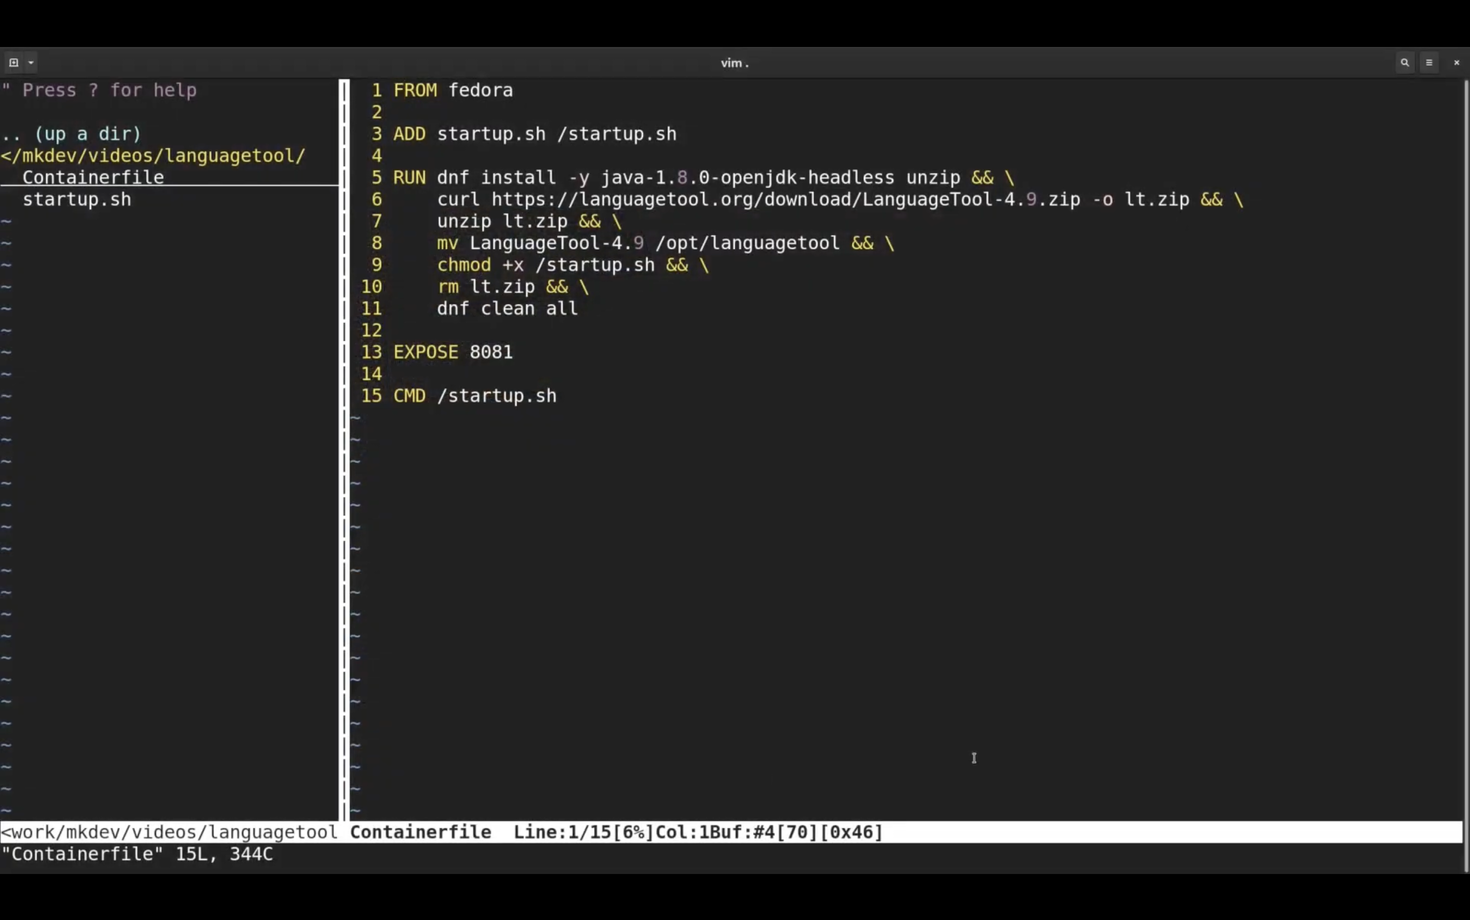Click line number 12 in gutter
1470x920 pixels.
click(371, 330)
